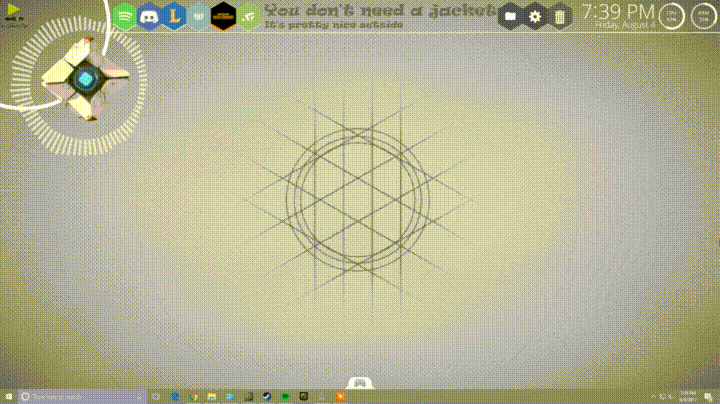Screen dimensions: 720x404
Task: Click the Destiny Ghost visualizer widget
Action: coord(85,80)
